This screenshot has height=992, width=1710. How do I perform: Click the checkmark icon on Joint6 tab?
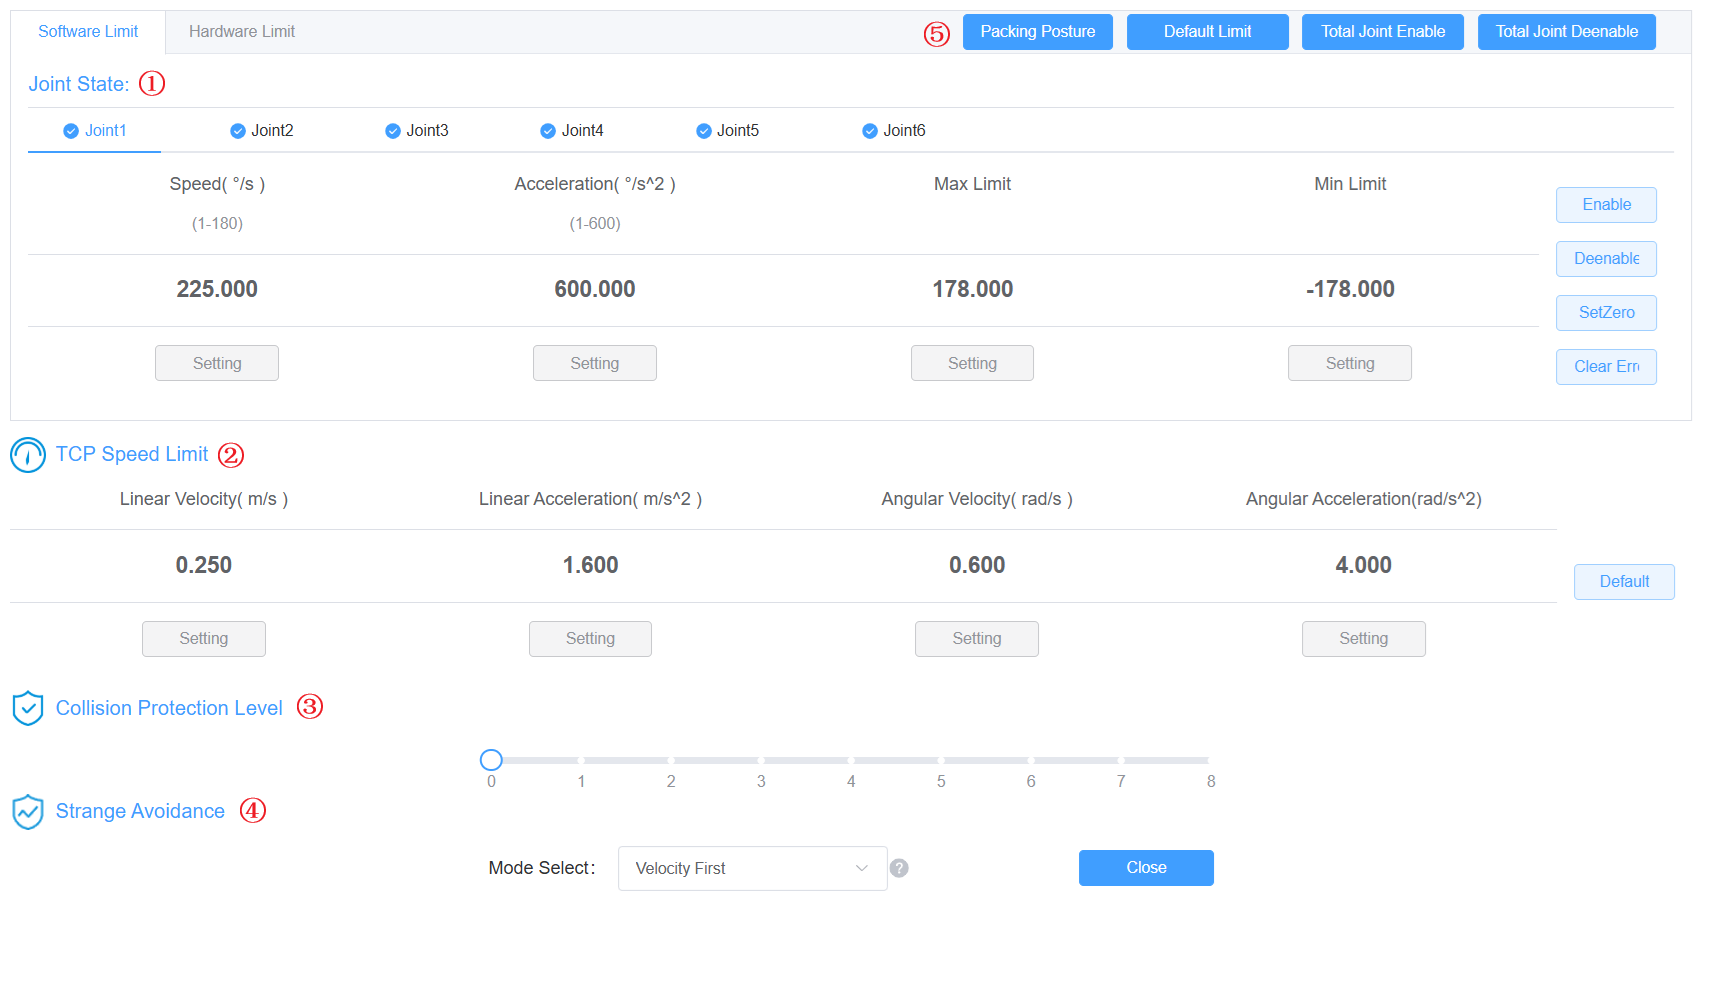[x=869, y=130]
